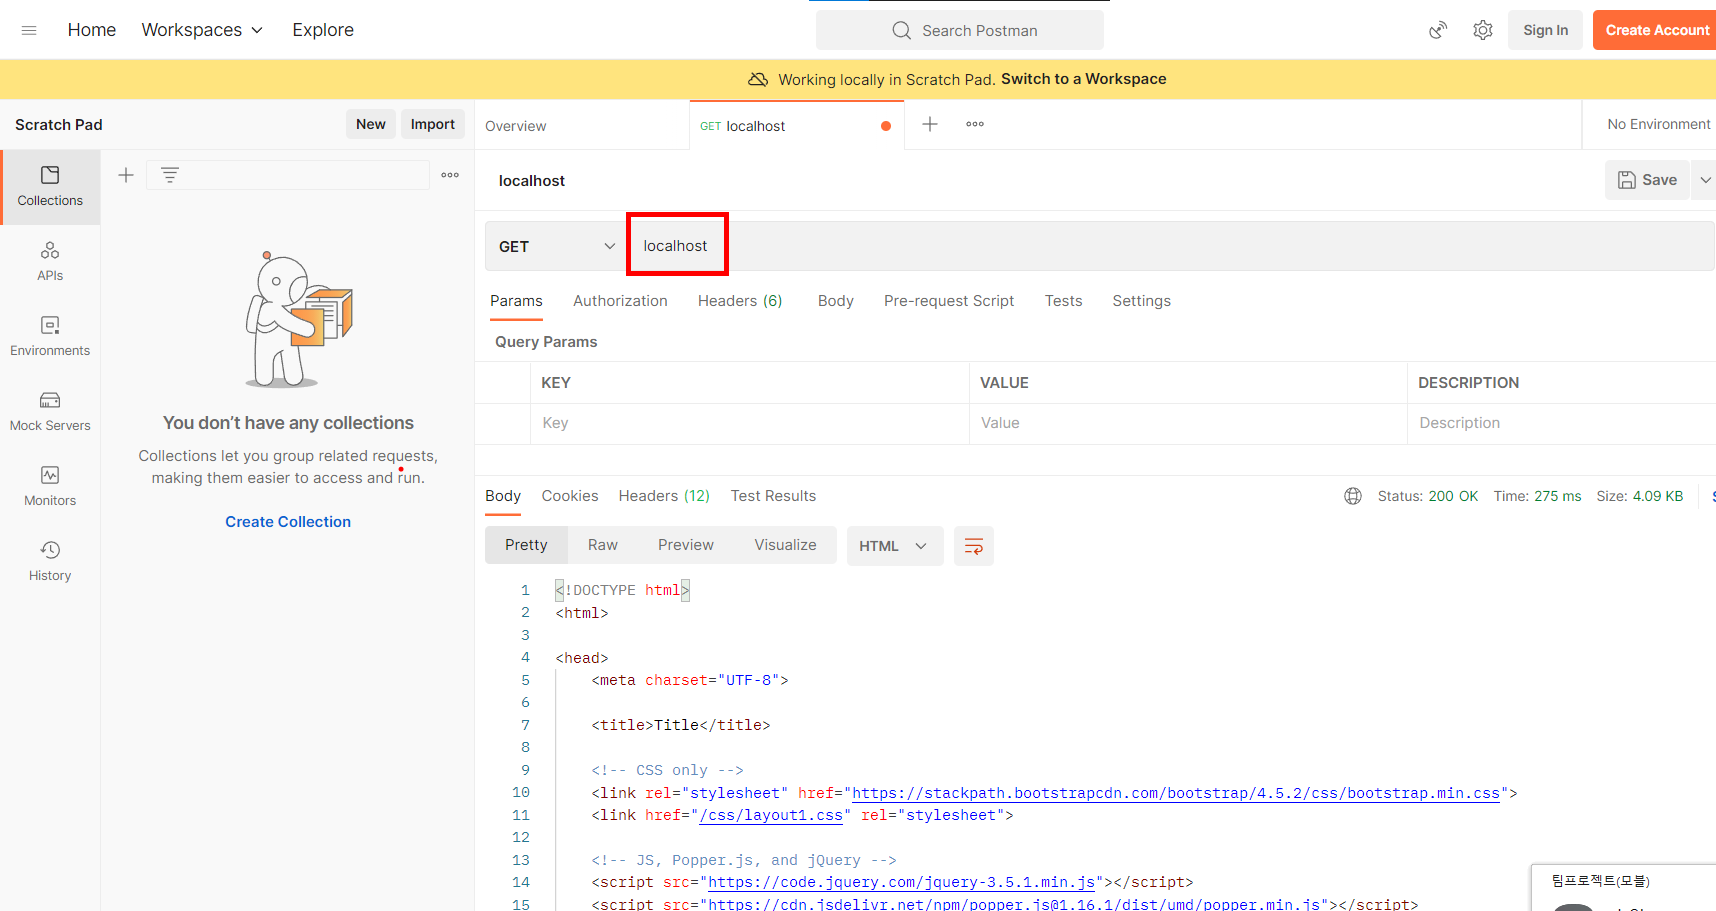The image size is (1716, 911).
Task: Toggle the word wrap icon in response
Action: (x=974, y=546)
